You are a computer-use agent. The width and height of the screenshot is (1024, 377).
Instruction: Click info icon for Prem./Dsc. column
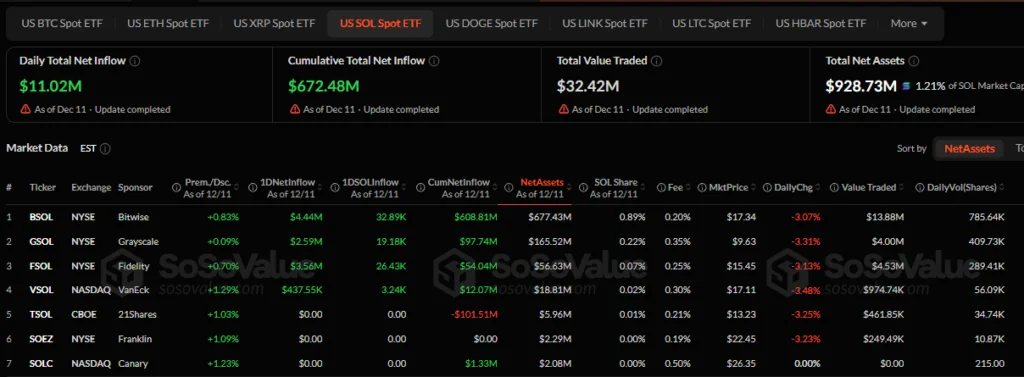(x=176, y=188)
